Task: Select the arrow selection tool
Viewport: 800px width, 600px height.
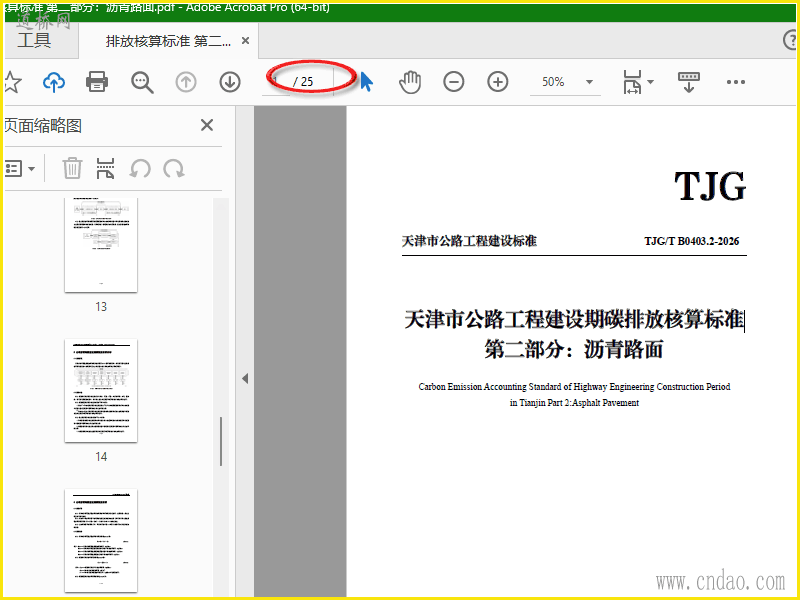Action: click(366, 82)
